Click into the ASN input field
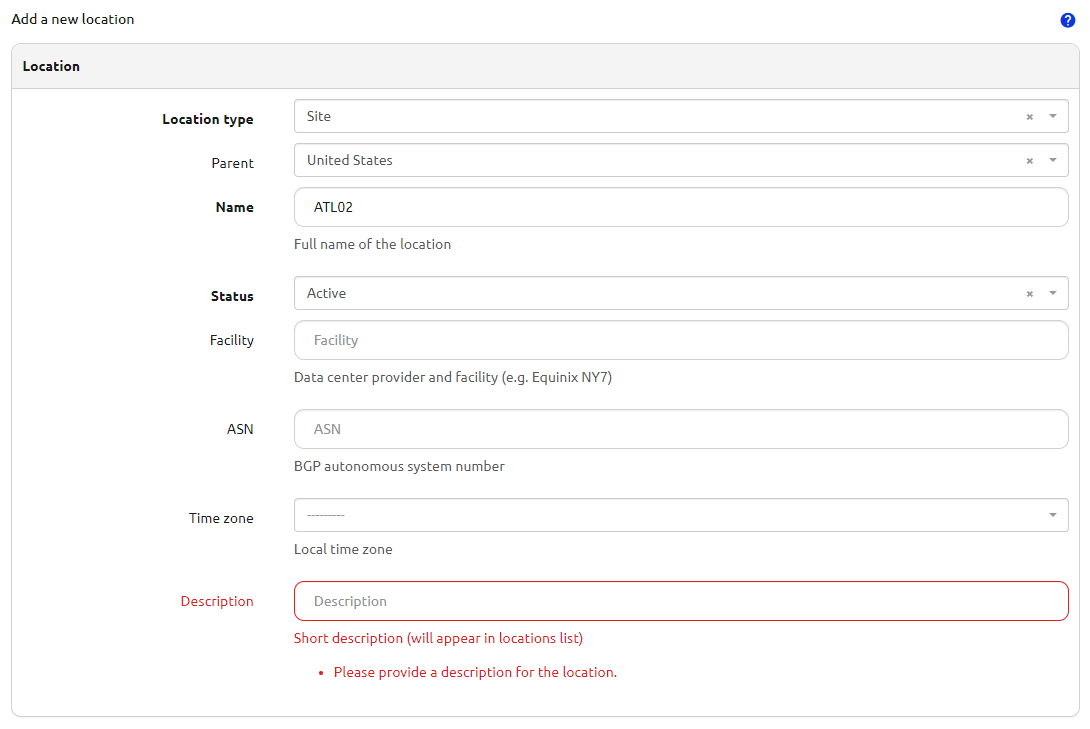Image resolution: width=1090 pixels, height=729 pixels. (680, 429)
